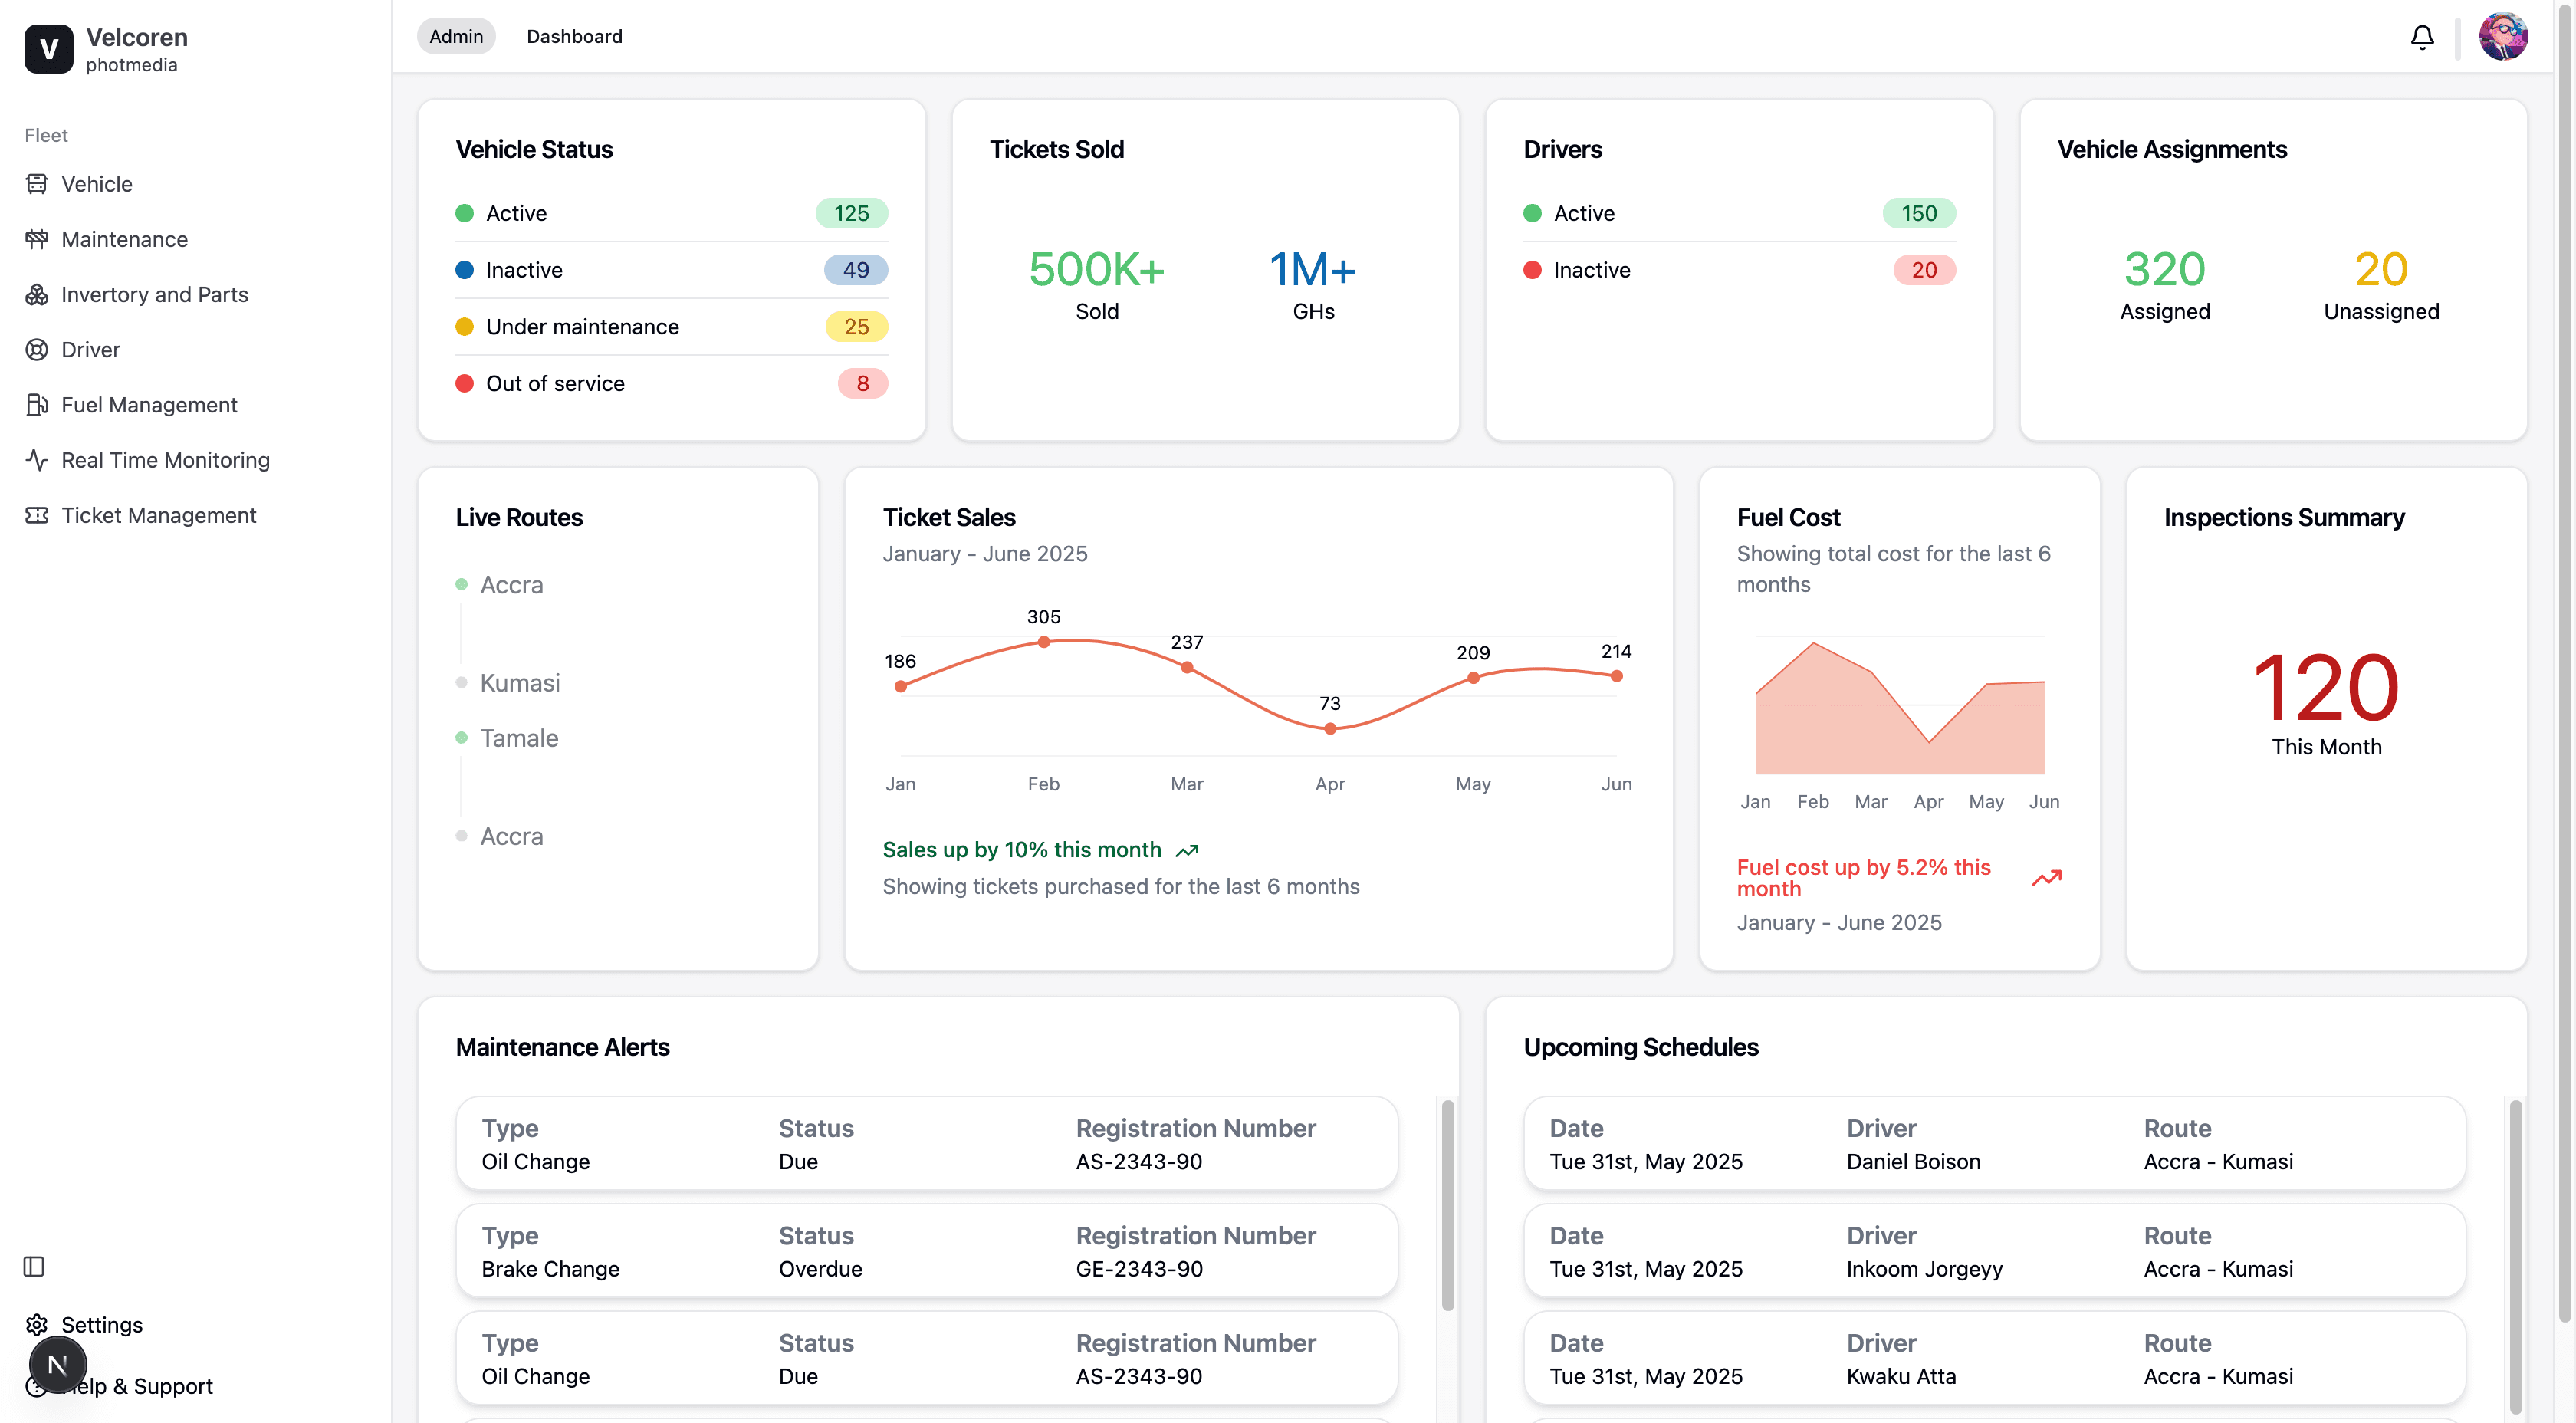Click Velcoren workspace name
The image size is (2576, 1423).
click(x=136, y=37)
